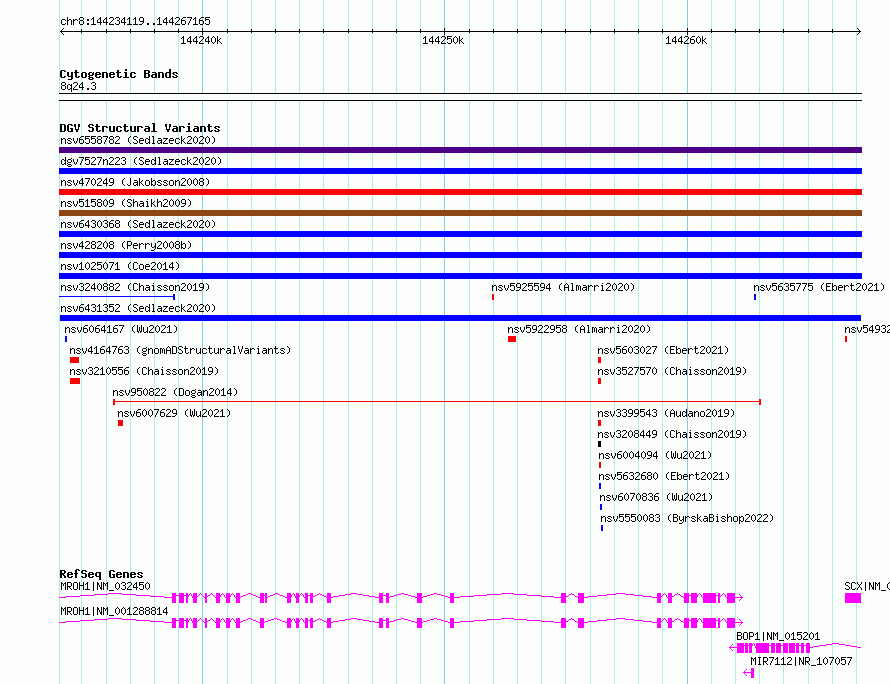Open the MROH1|NM_001288814 gene label

114,611
